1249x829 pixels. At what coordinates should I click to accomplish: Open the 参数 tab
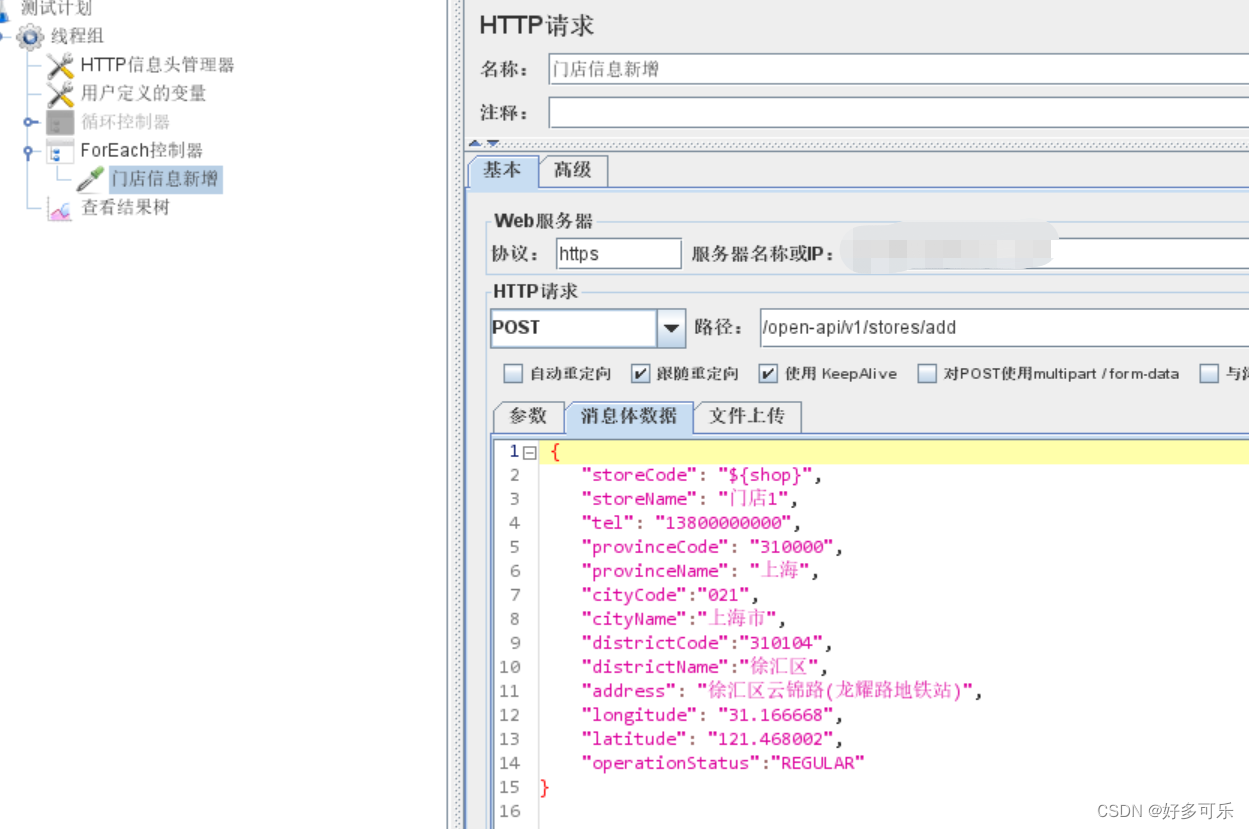coord(528,416)
